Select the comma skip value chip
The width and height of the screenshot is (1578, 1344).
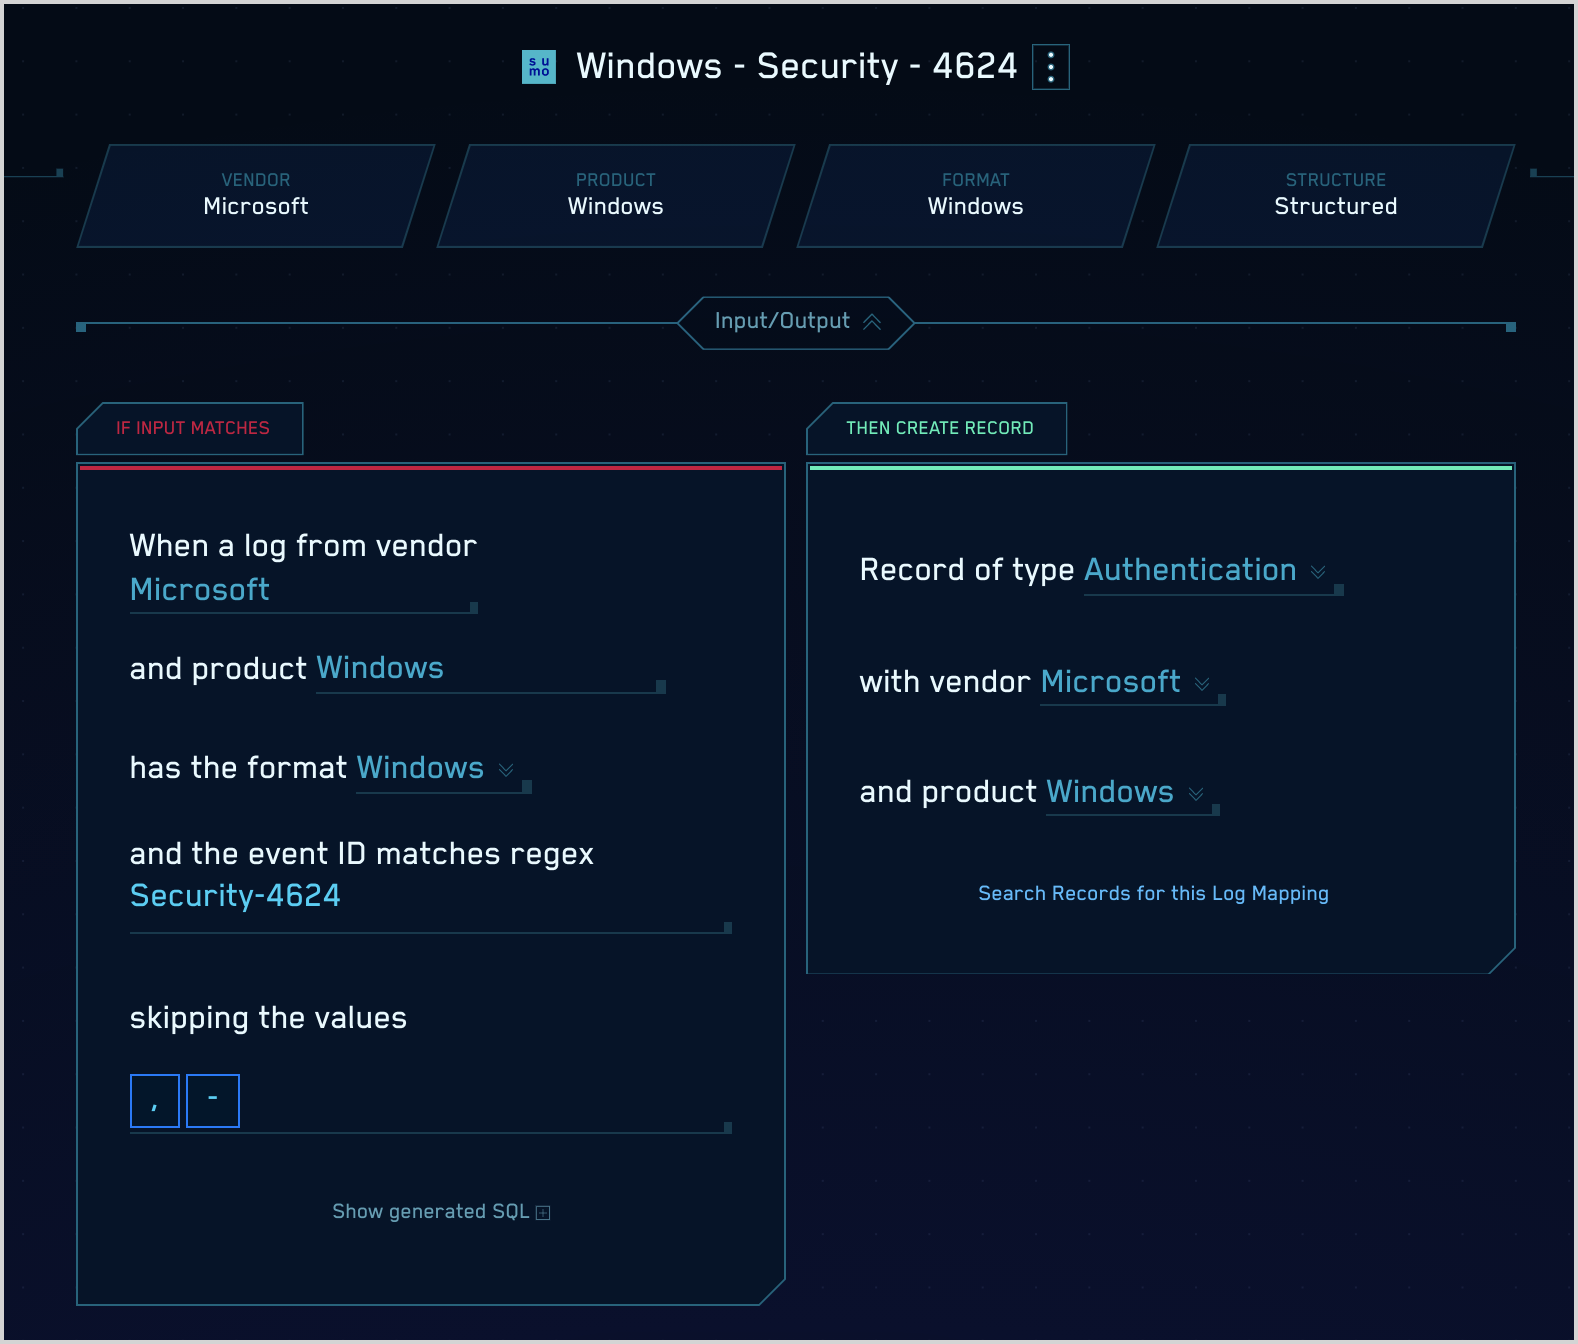tap(155, 1100)
